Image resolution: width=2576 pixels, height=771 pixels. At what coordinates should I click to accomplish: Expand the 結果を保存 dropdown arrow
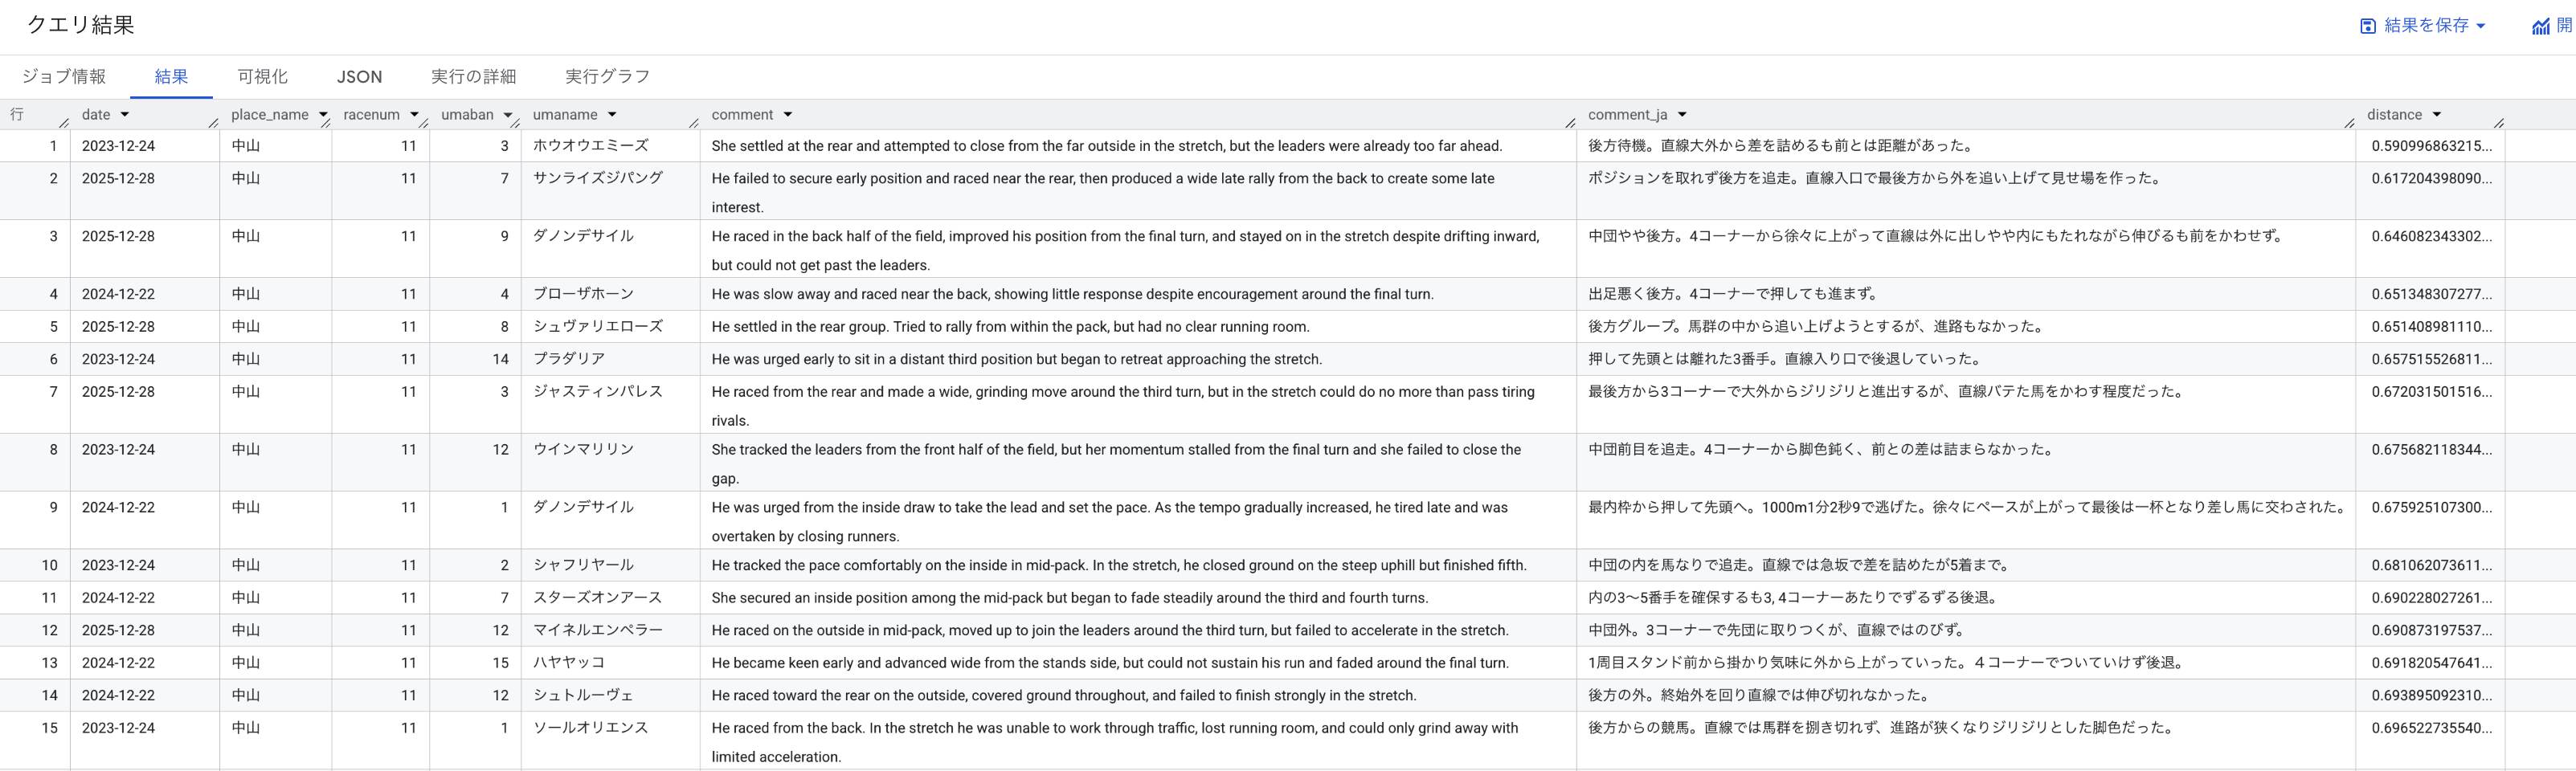(2481, 26)
